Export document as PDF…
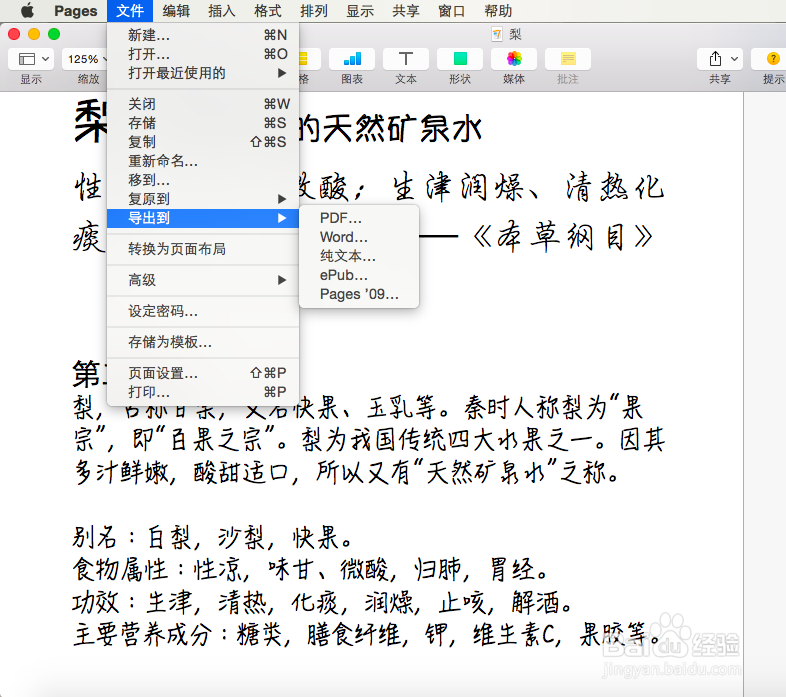The image size is (786, 697). point(359,218)
